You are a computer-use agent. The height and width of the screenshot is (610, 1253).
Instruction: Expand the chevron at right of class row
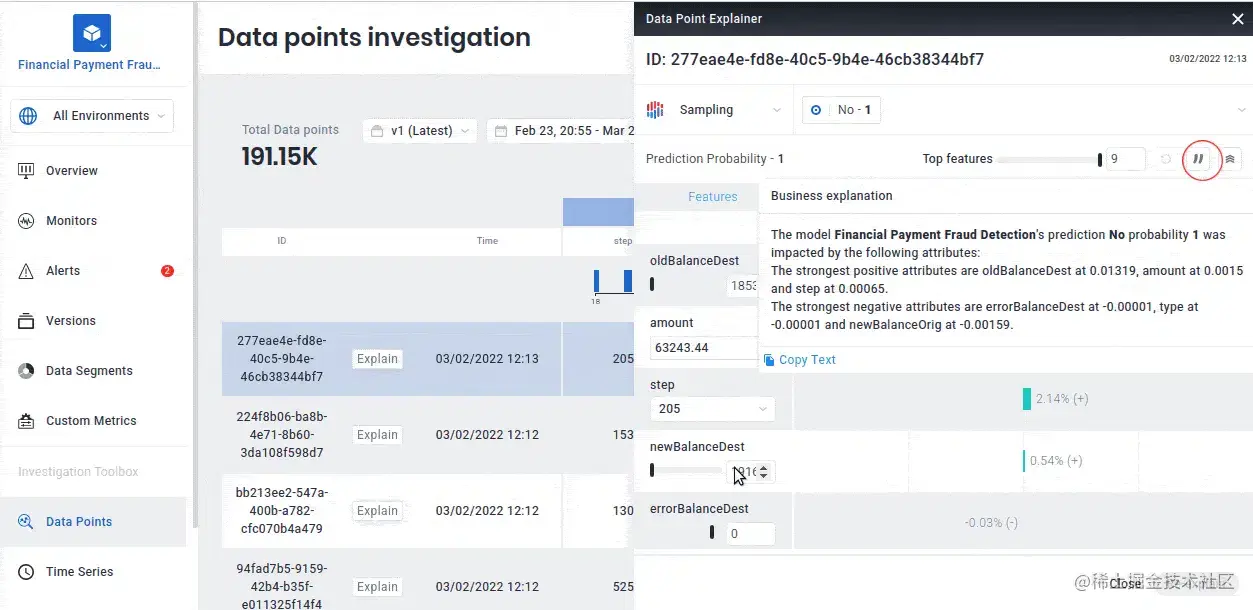(x=1241, y=110)
